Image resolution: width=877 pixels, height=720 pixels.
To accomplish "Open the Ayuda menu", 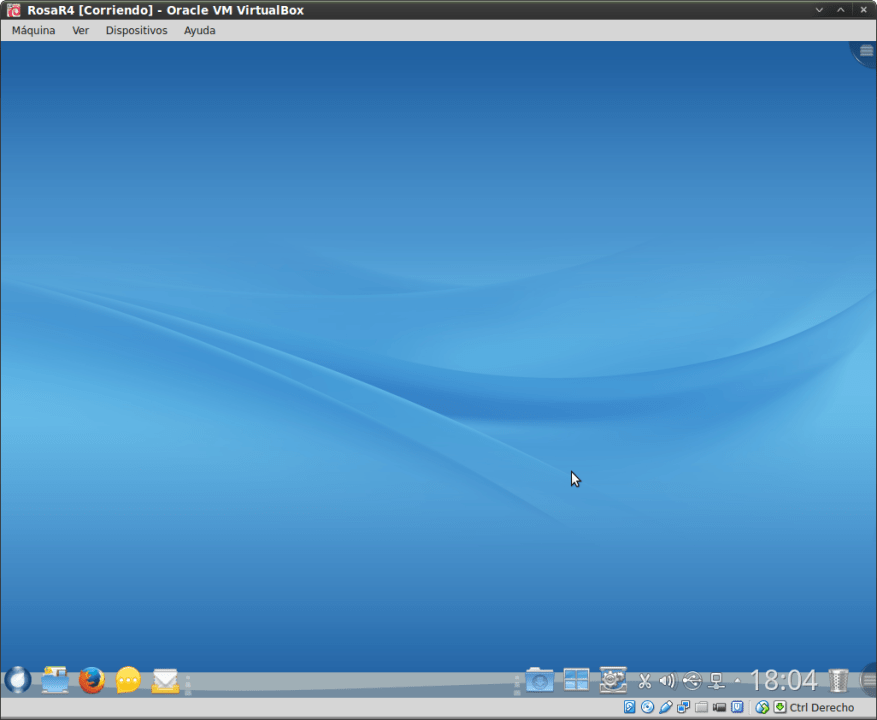I will pos(199,30).
